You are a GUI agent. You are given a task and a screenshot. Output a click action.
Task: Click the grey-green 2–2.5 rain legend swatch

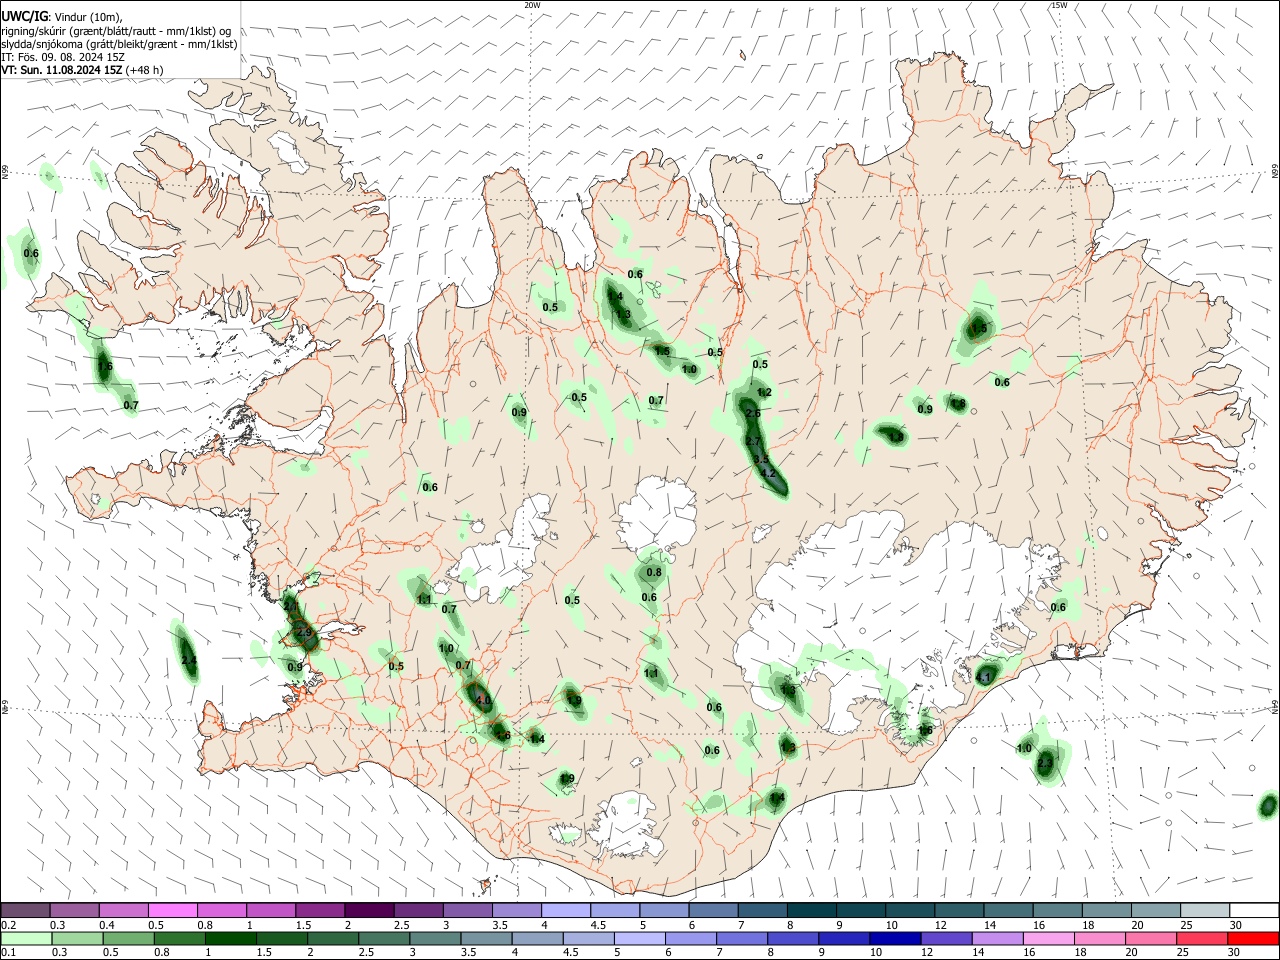(x=332, y=939)
